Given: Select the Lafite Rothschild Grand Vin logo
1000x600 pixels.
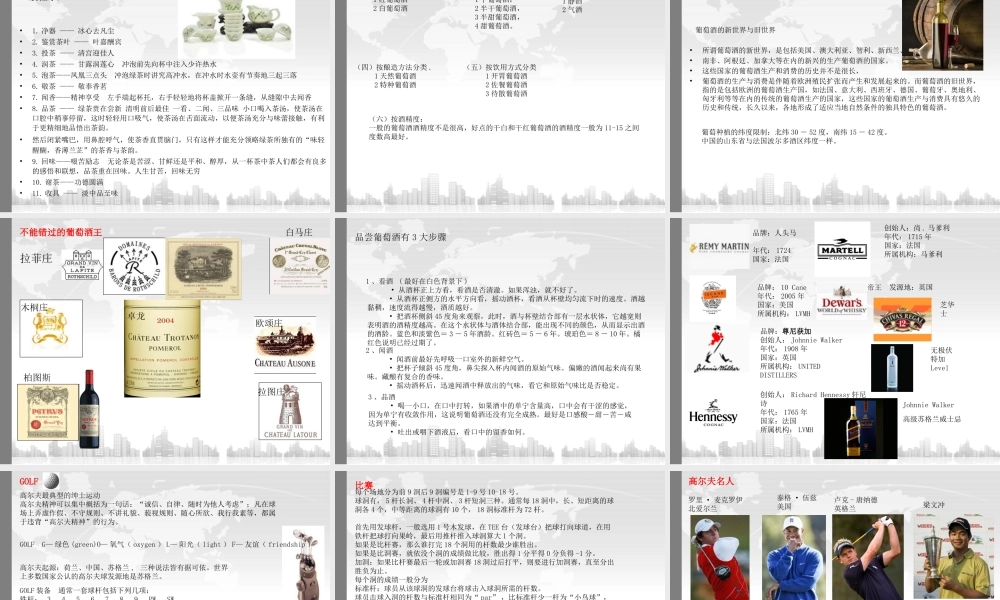Looking at the screenshot, I should pos(82,265).
